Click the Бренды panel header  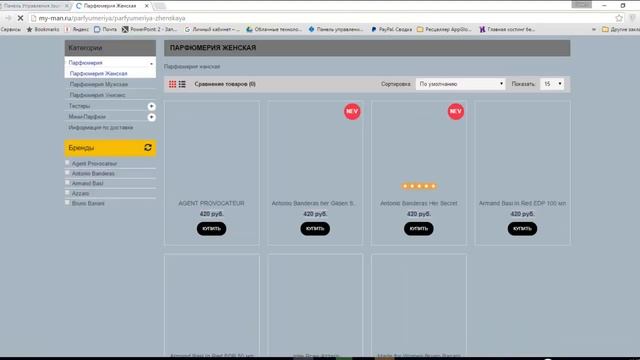point(110,148)
